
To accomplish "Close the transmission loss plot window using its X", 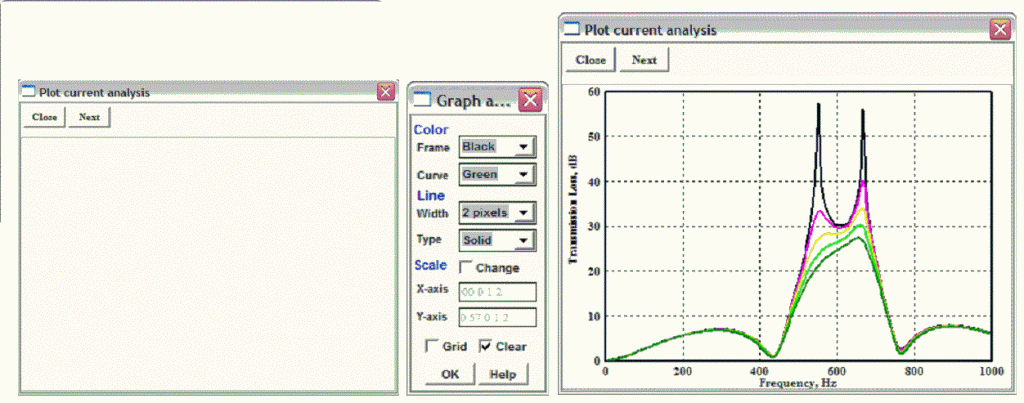I will (1000, 30).
